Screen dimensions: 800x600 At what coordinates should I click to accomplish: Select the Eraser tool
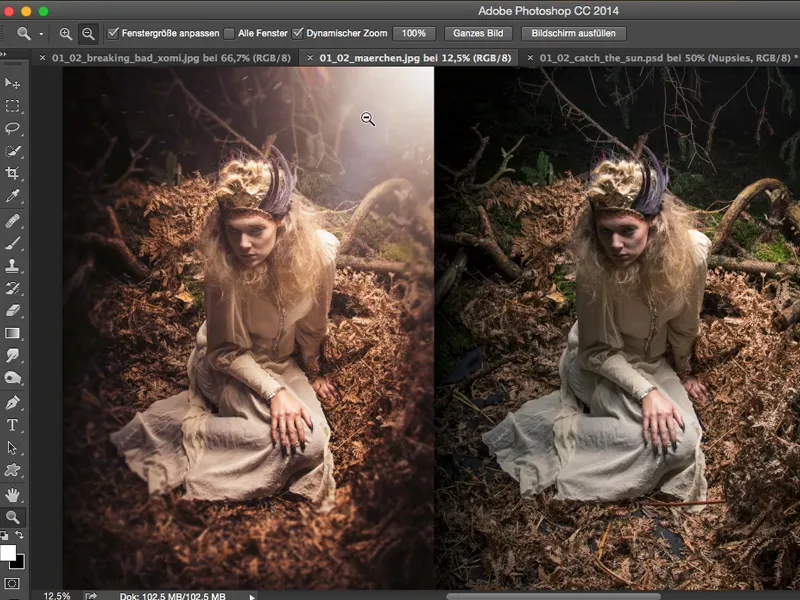point(12,310)
